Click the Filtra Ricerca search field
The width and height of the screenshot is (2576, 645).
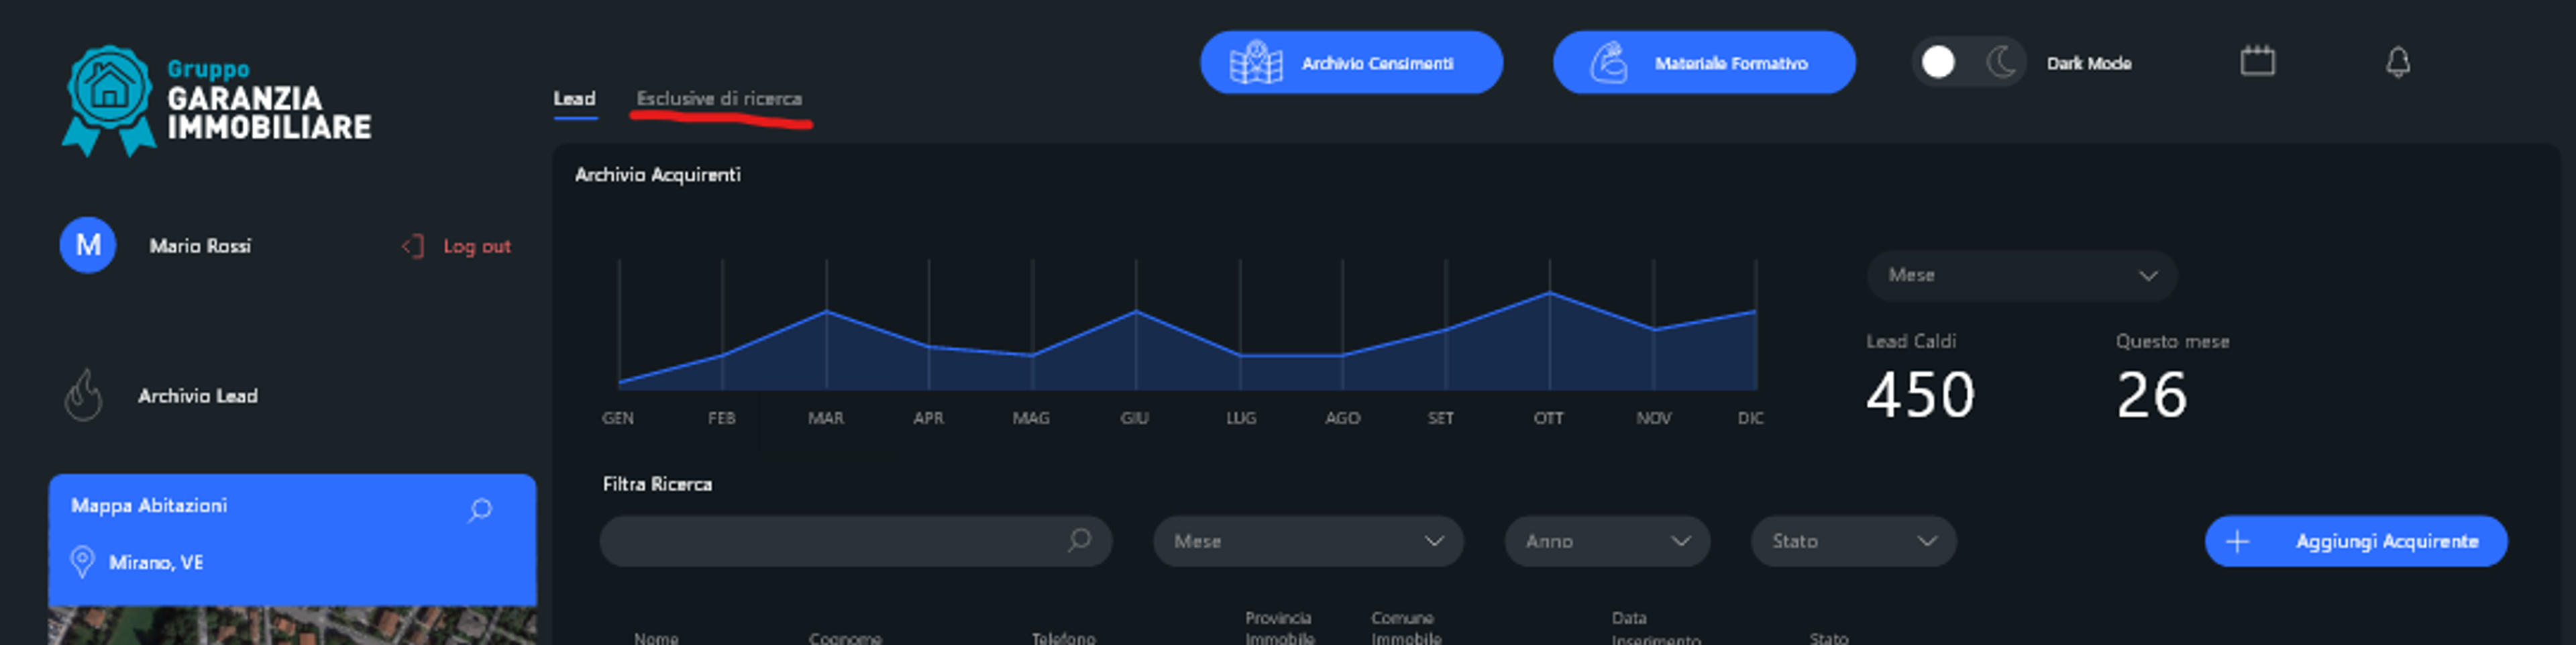(x=856, y=541)
